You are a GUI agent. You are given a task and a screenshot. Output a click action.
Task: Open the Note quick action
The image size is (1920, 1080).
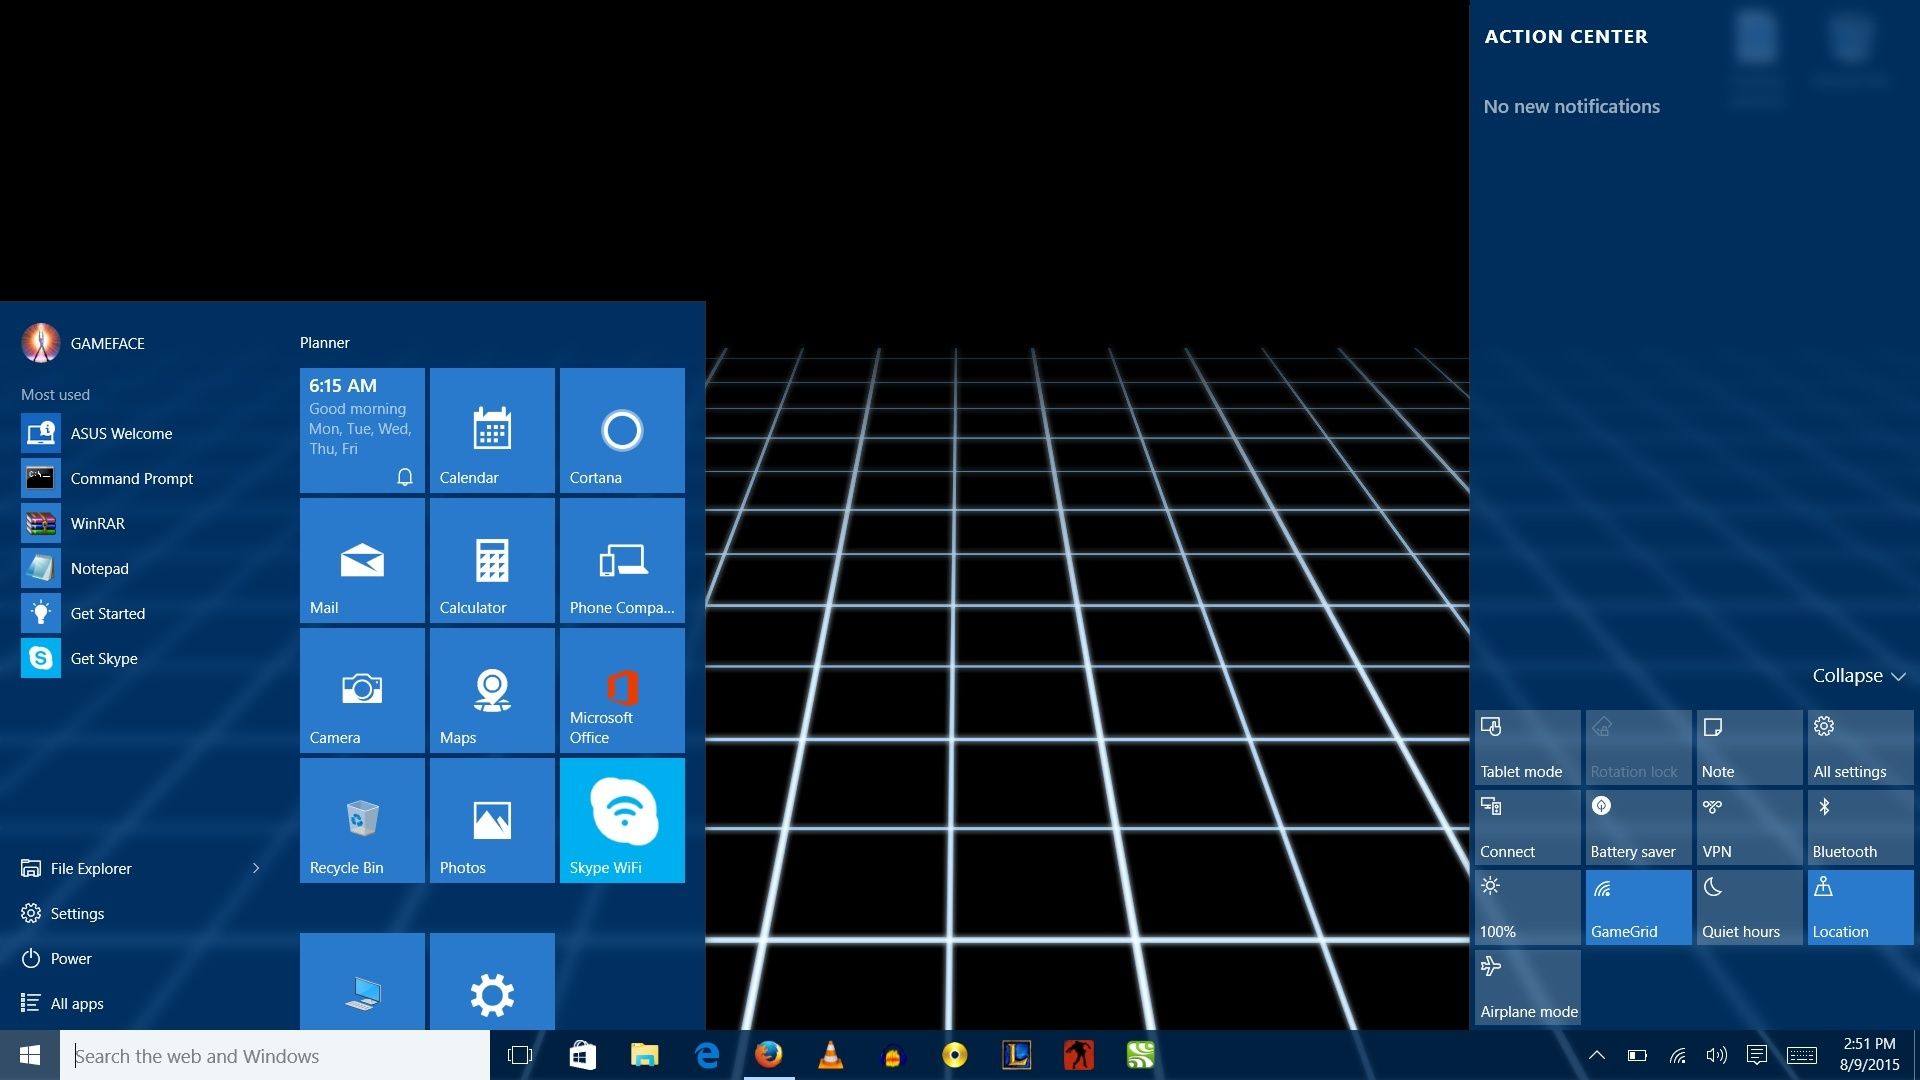pos(1749,747)
